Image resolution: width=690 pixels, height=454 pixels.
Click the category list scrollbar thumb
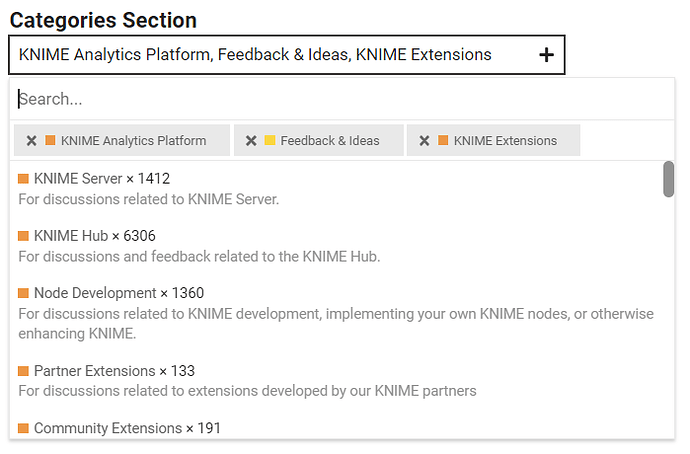click(668, 179)
